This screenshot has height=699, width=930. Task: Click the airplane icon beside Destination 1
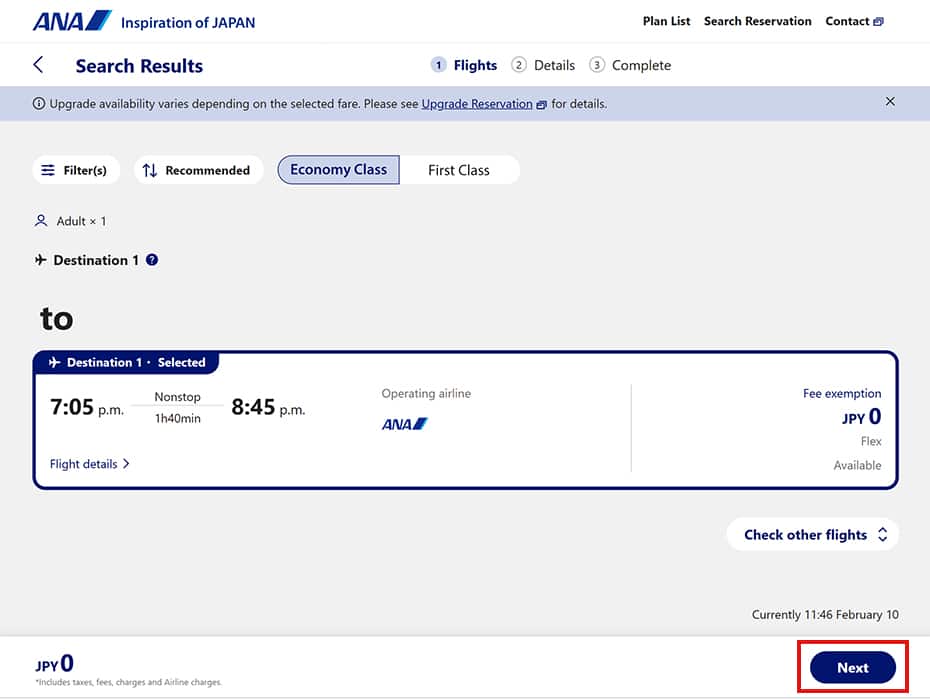click(40, 260)
